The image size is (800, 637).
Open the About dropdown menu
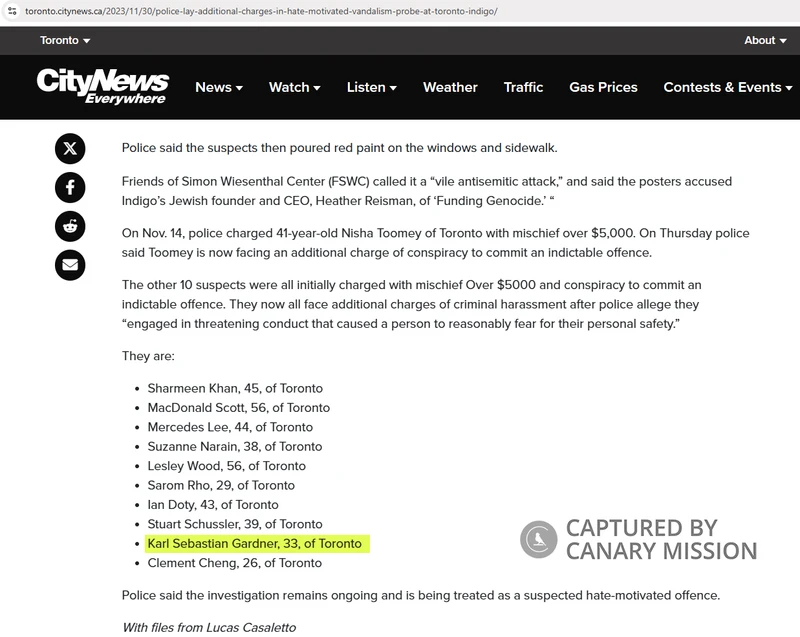pos(766,40)
